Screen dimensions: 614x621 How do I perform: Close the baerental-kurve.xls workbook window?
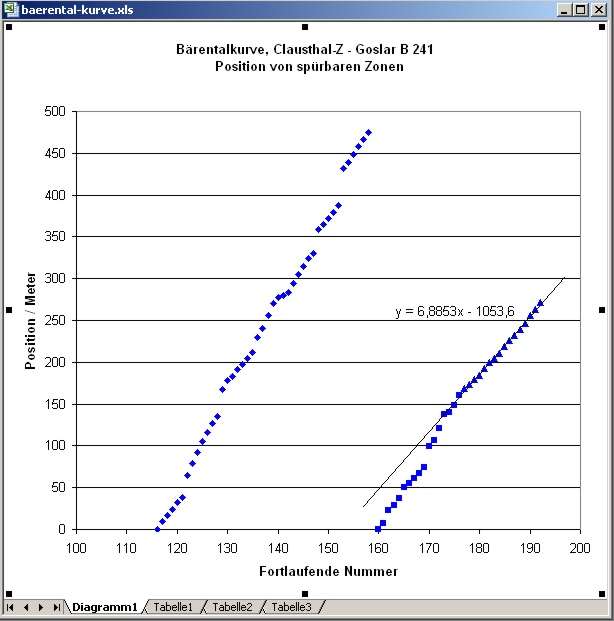point(598,10)
